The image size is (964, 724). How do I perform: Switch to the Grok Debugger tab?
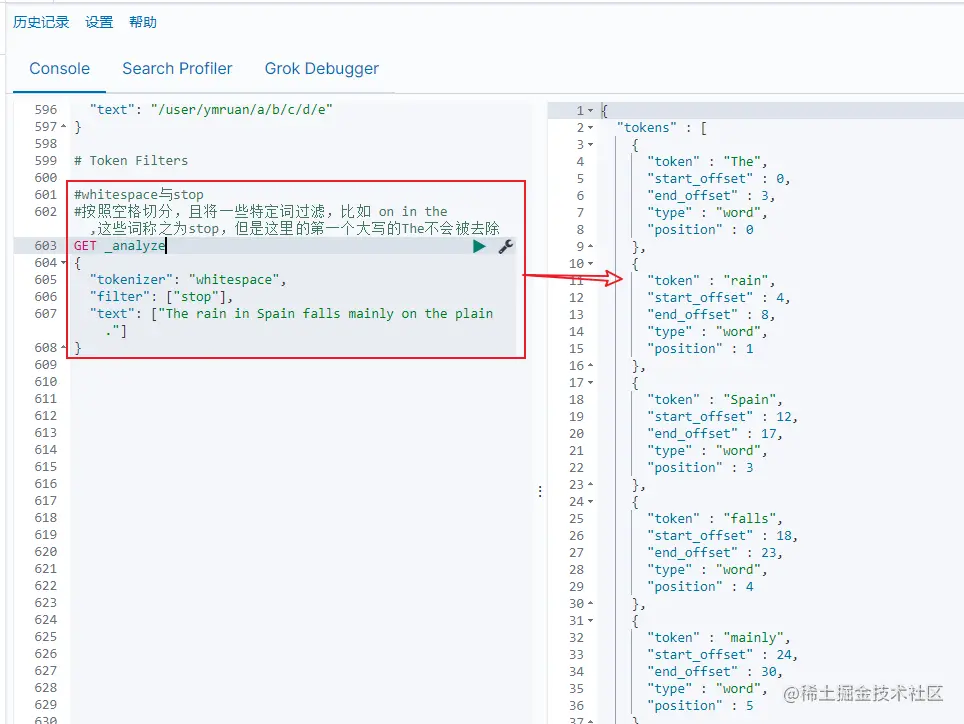tap(322, 68)
